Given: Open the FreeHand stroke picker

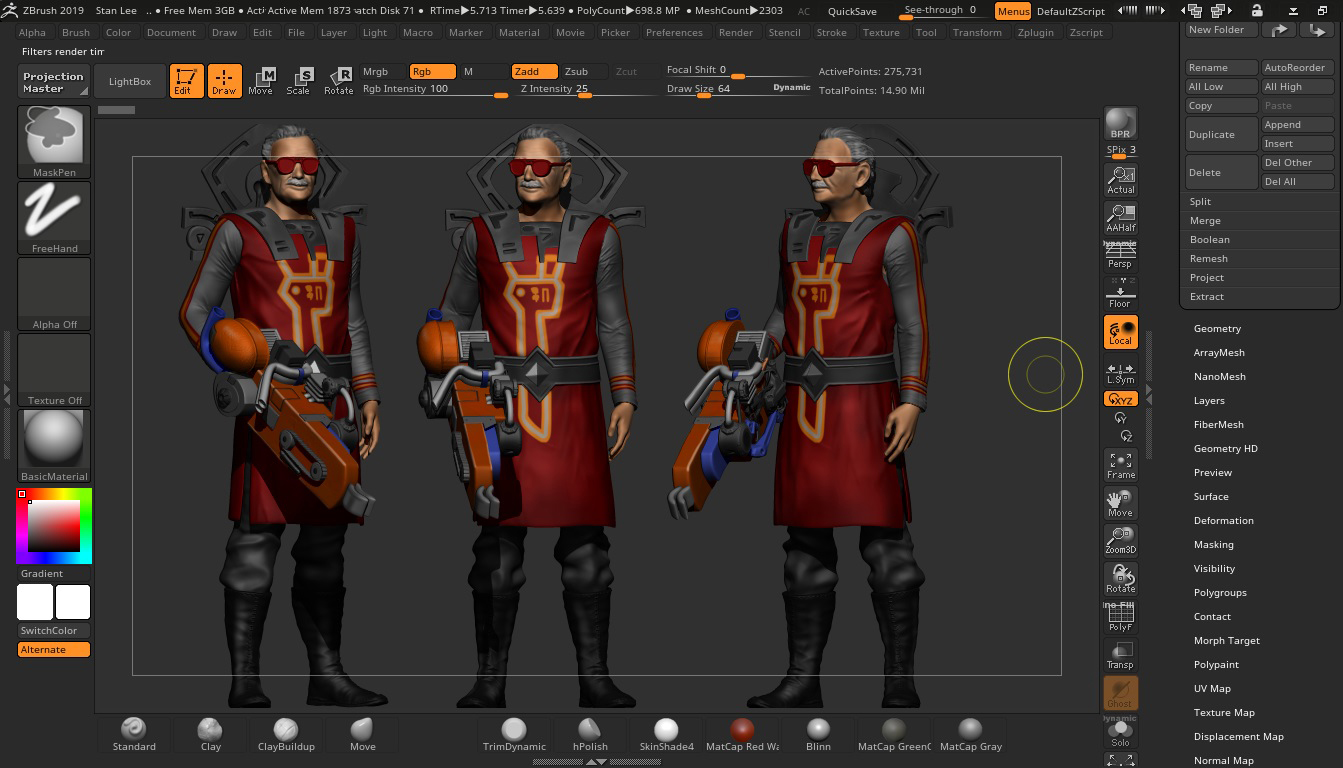Looking at the screenshot, I should point(54,218).
